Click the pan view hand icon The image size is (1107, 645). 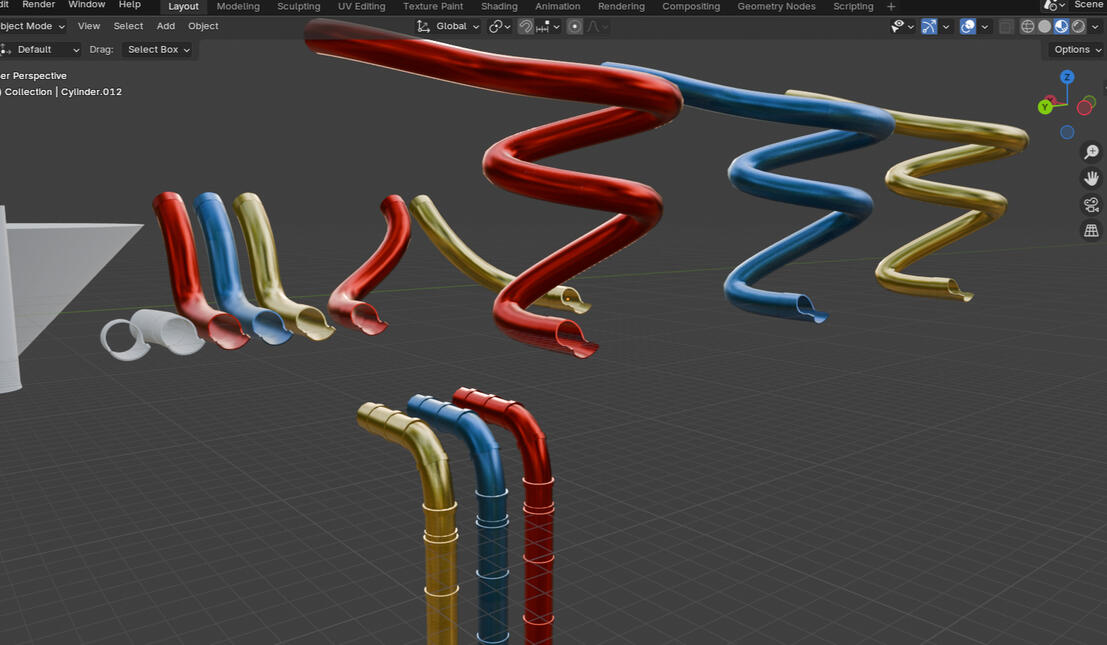point(1091,178)
